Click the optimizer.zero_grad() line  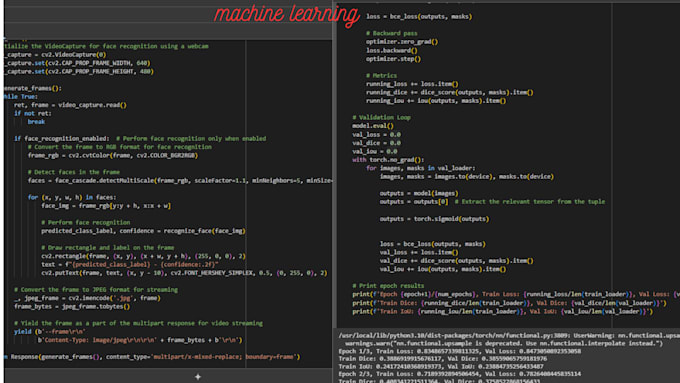coord(402,42)
